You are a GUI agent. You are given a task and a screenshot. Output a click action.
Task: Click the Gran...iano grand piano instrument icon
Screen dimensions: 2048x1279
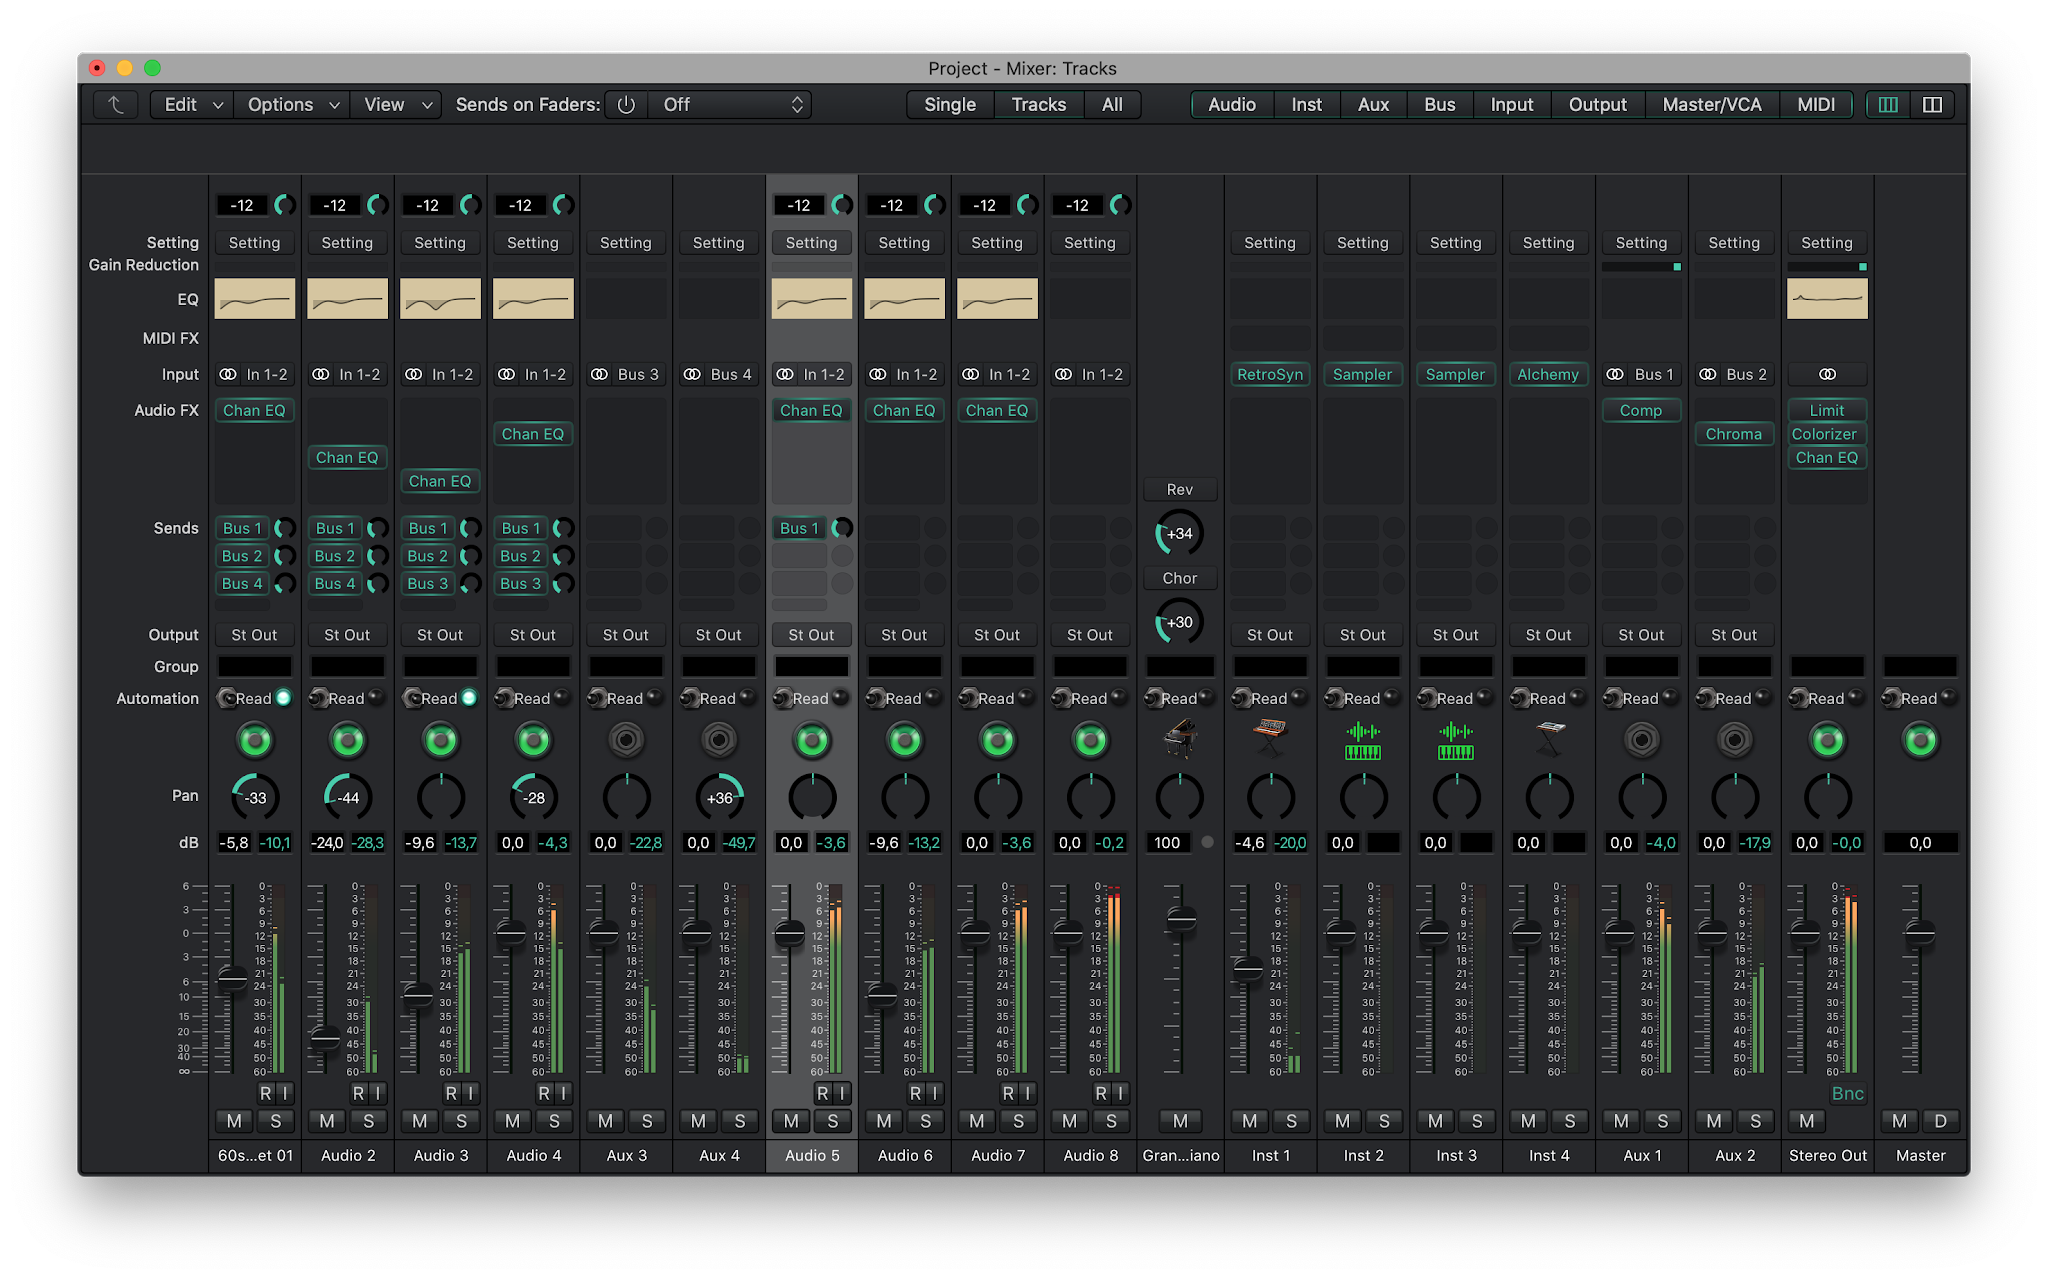click(x=1181, y=740)
